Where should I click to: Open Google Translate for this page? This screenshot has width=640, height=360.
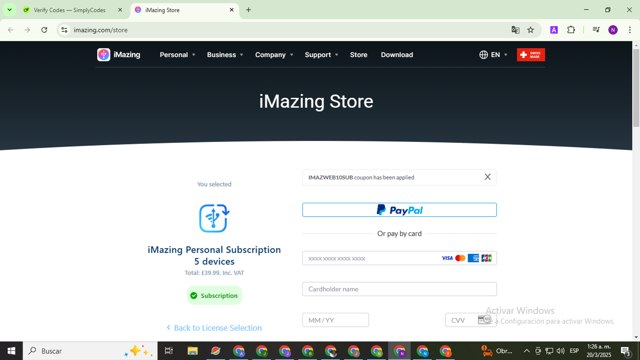tap(515, 30)
